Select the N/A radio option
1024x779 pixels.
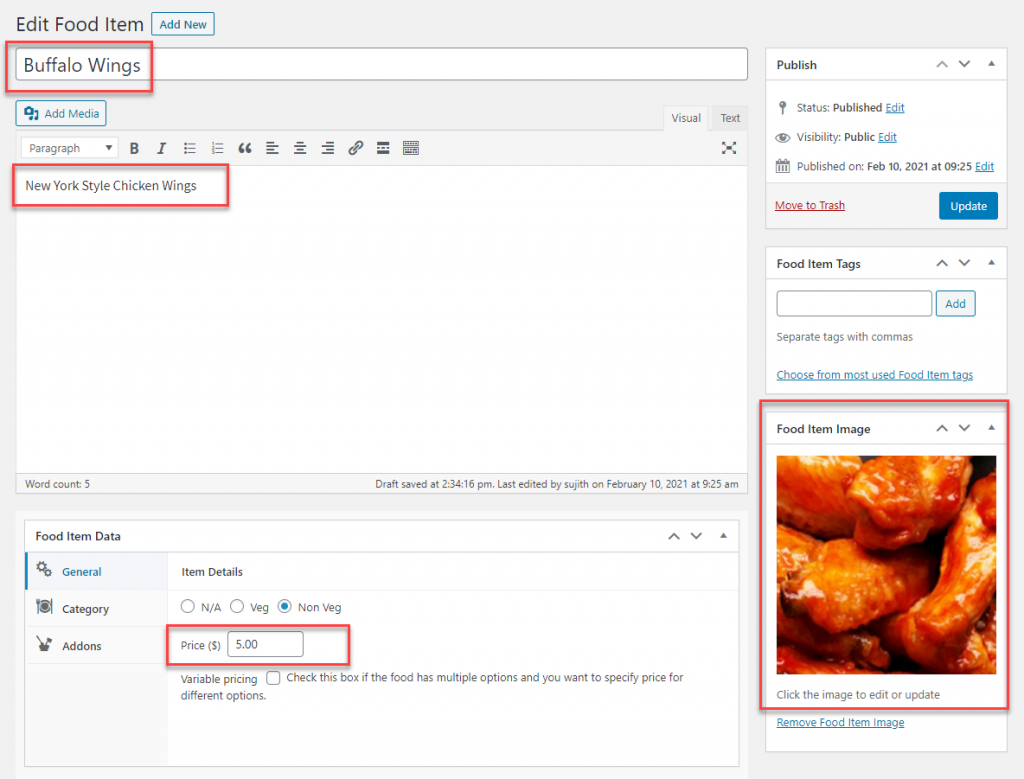pos(187,607)
